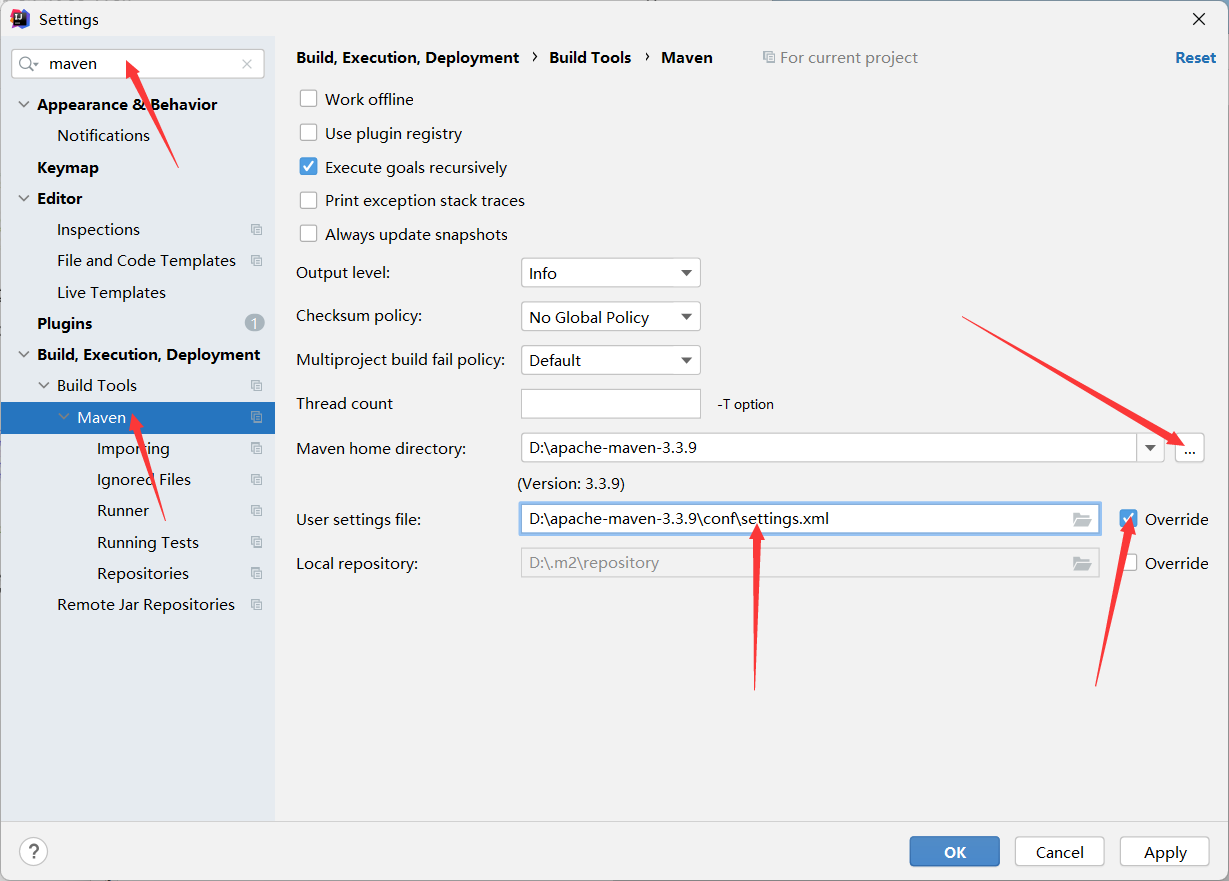
Task: Open the Keymap settings page
Action: point(68,167)
